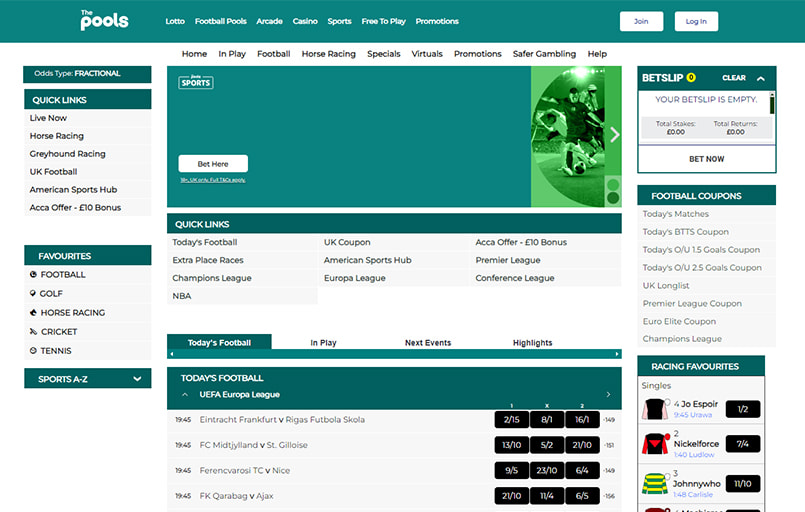Collapse the Betslip panel chevron
The width and height of the screenshot is (805, 512).
pos(761,78)
